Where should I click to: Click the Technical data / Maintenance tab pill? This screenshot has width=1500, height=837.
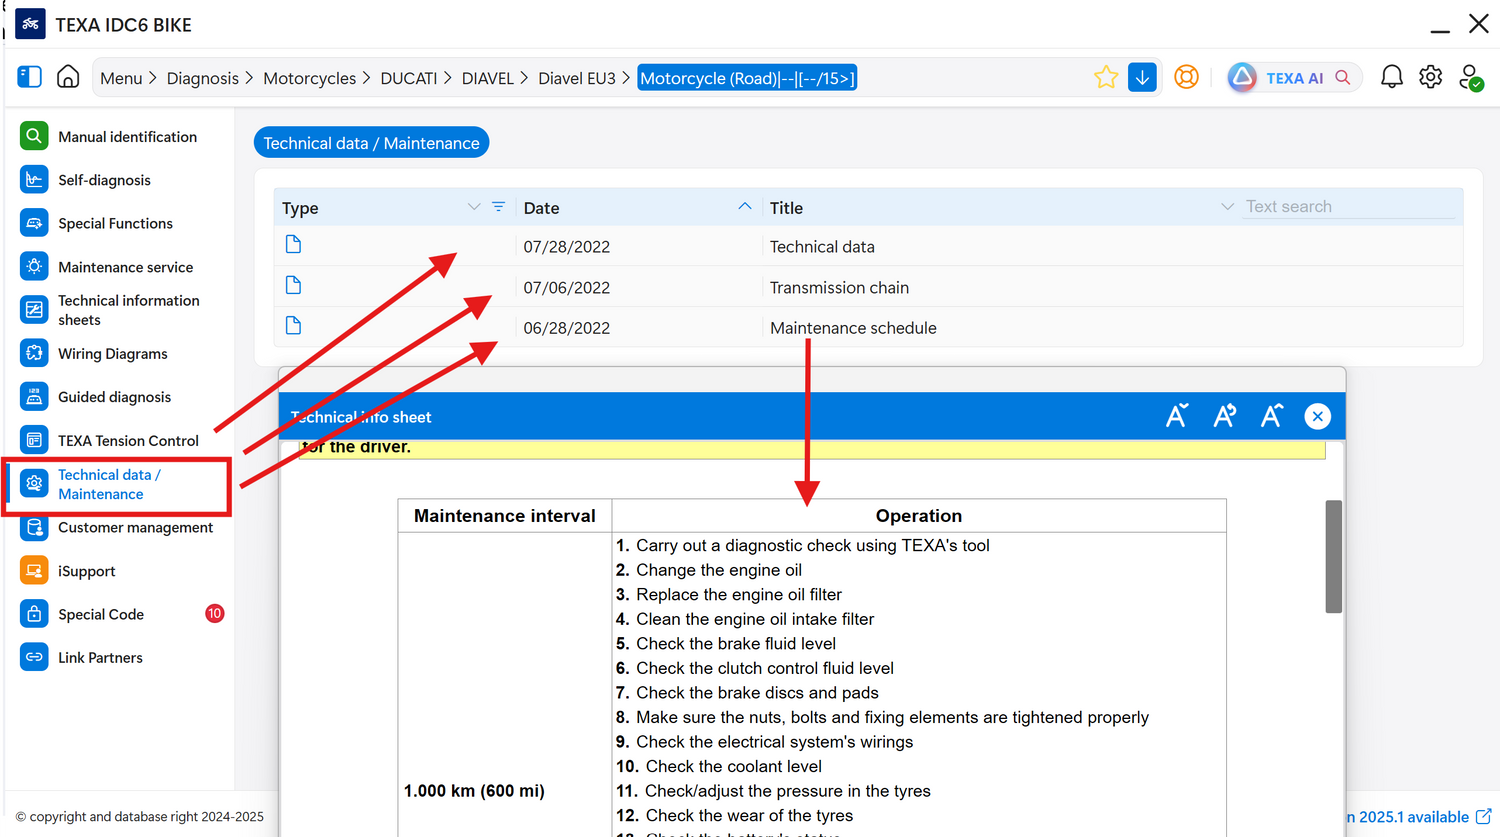coord(371,143)
